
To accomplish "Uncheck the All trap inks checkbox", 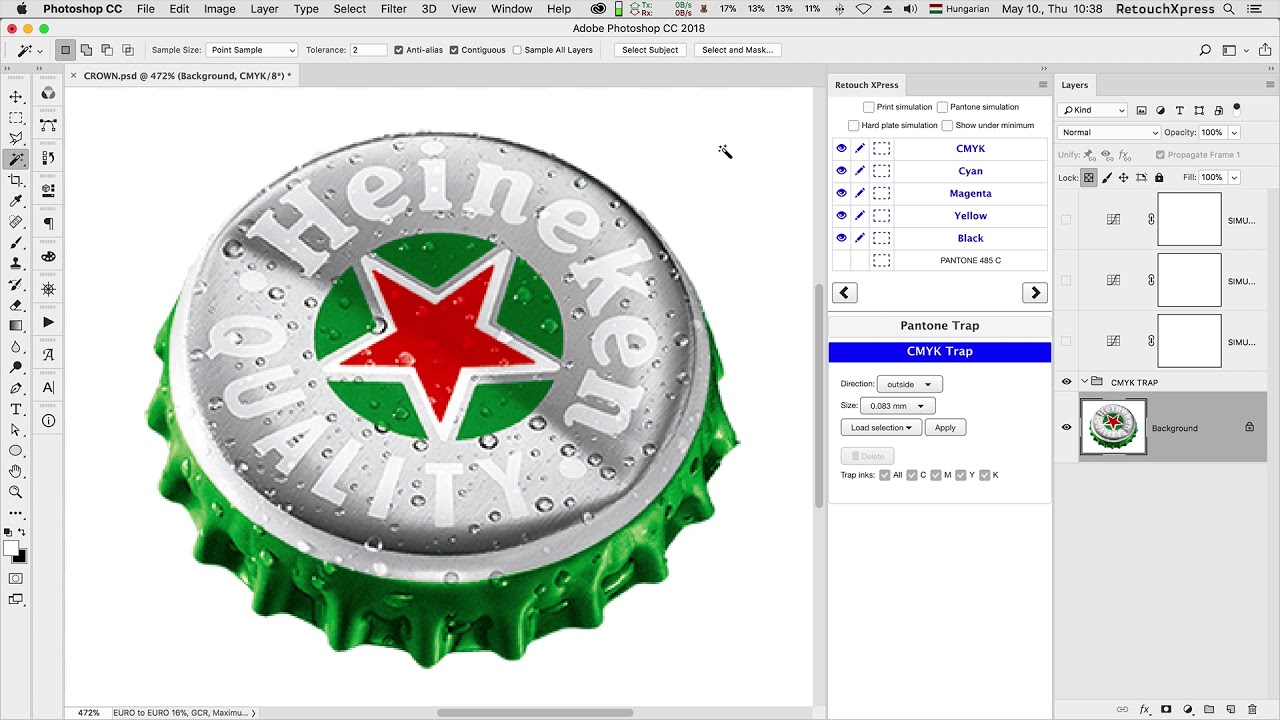I will 884,475.
